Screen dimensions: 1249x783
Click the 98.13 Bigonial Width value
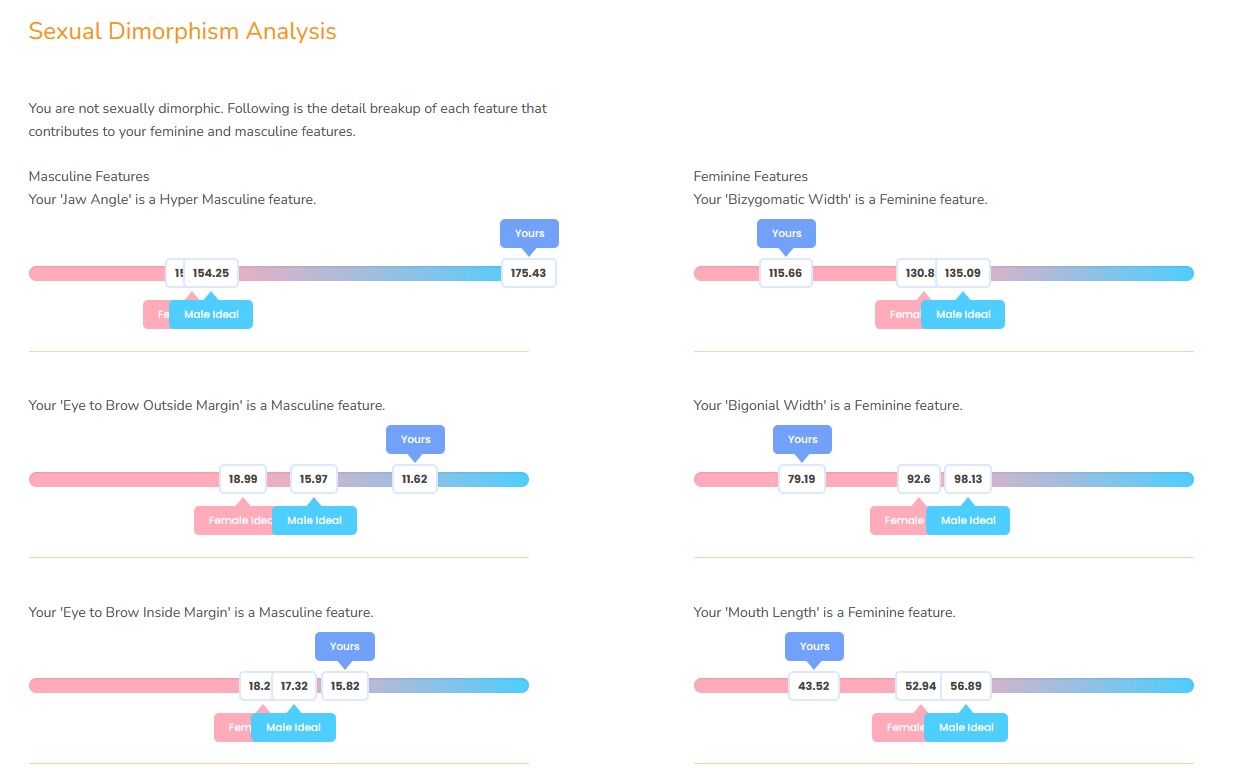click(968, 479)
